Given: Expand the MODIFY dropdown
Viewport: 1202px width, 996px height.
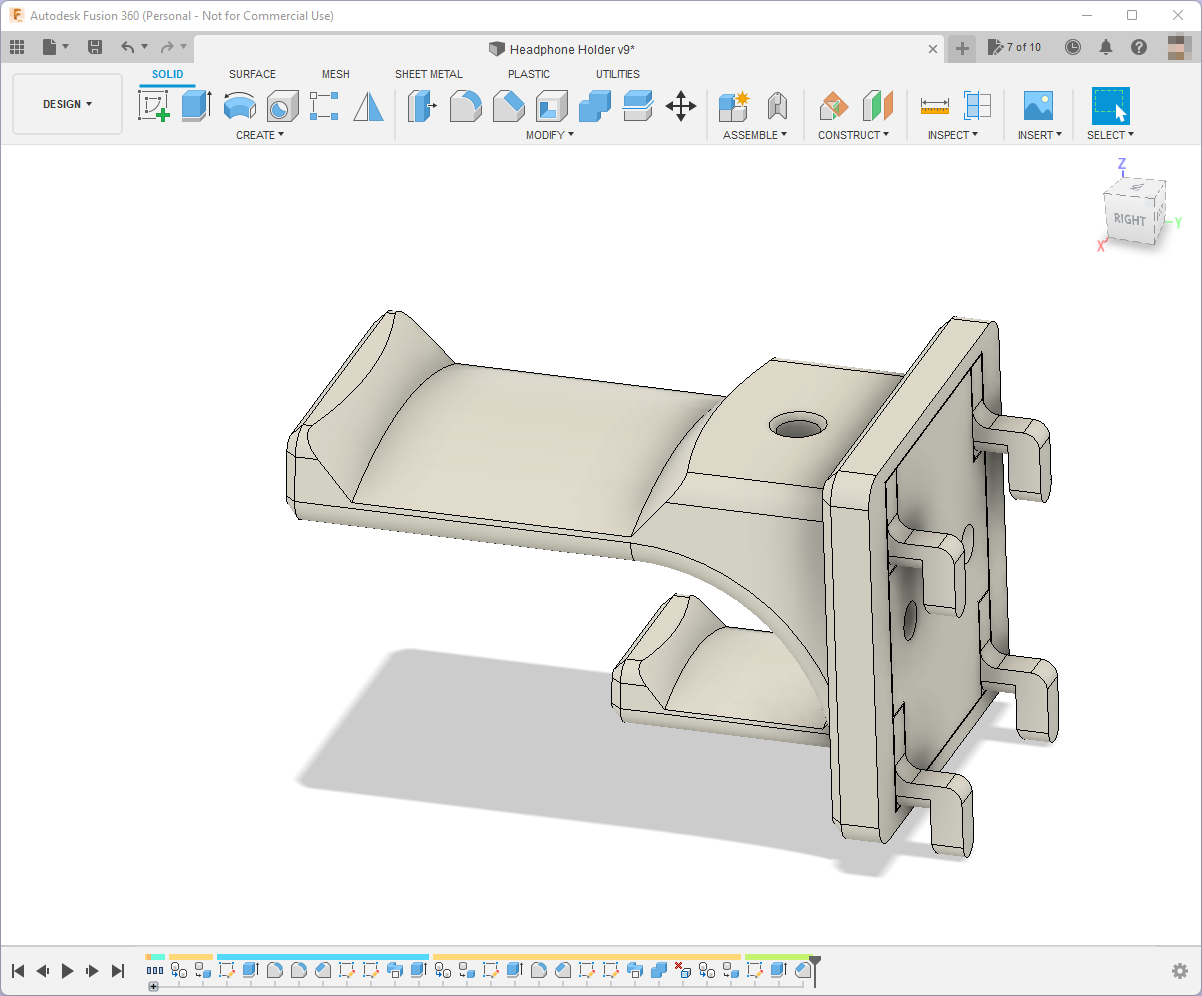Looking at the screenshot, I should [x=549, y=134].
